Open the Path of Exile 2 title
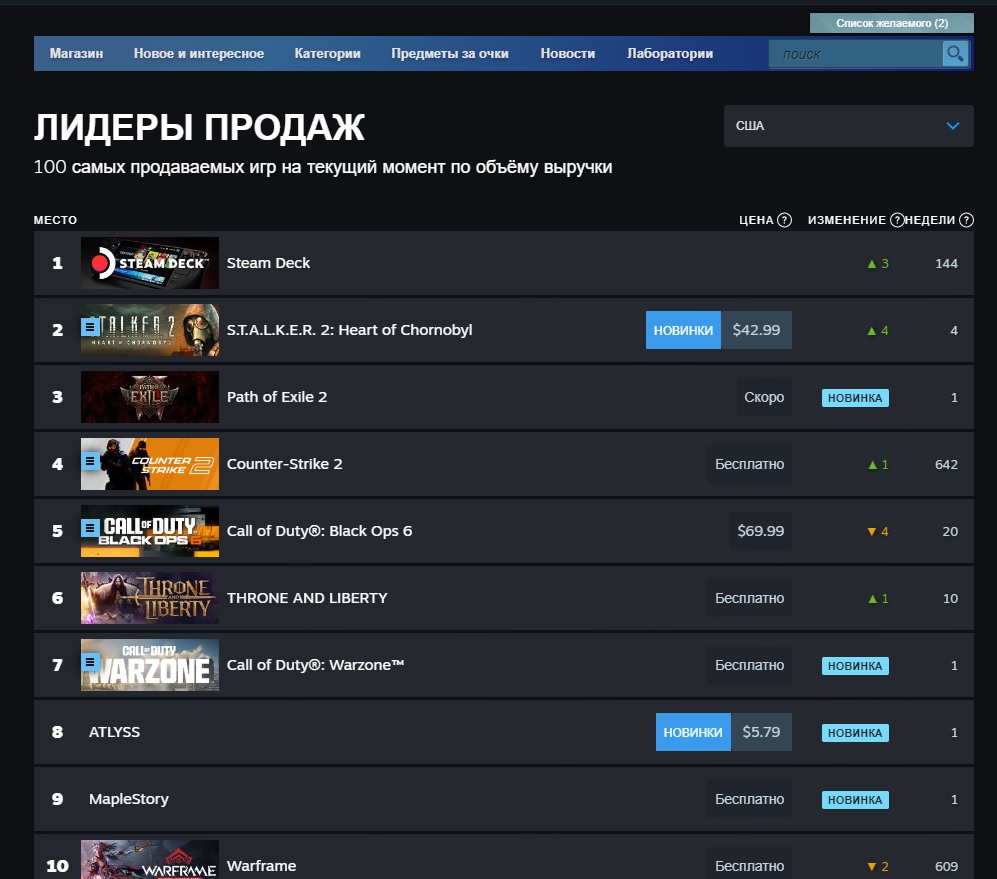The image size is (997, 879). point(277,397)
